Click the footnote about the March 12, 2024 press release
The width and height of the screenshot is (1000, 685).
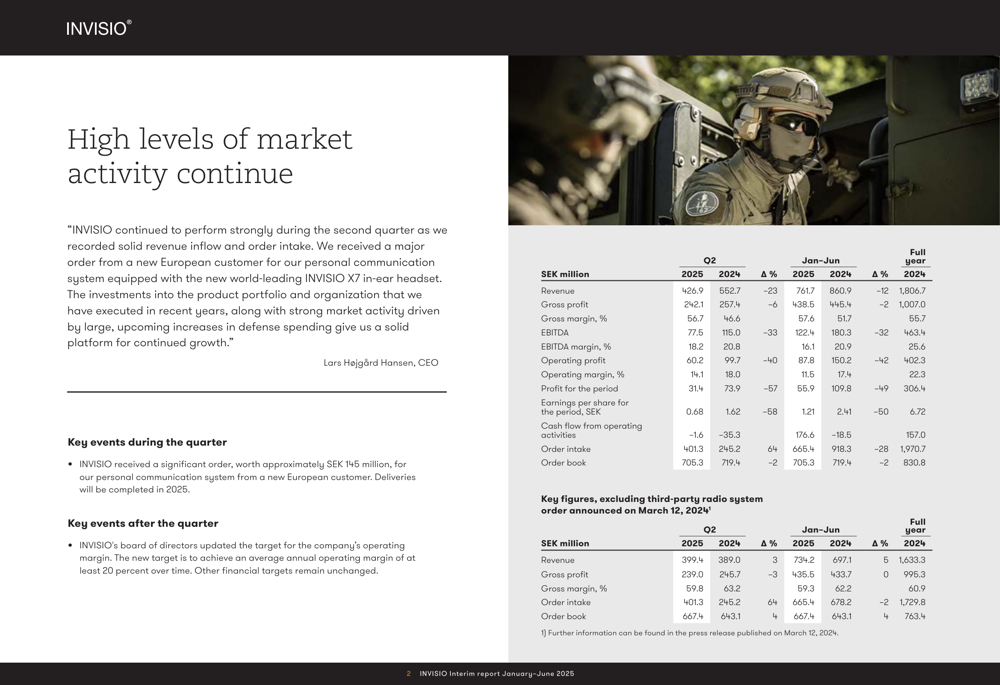[689, 633]
